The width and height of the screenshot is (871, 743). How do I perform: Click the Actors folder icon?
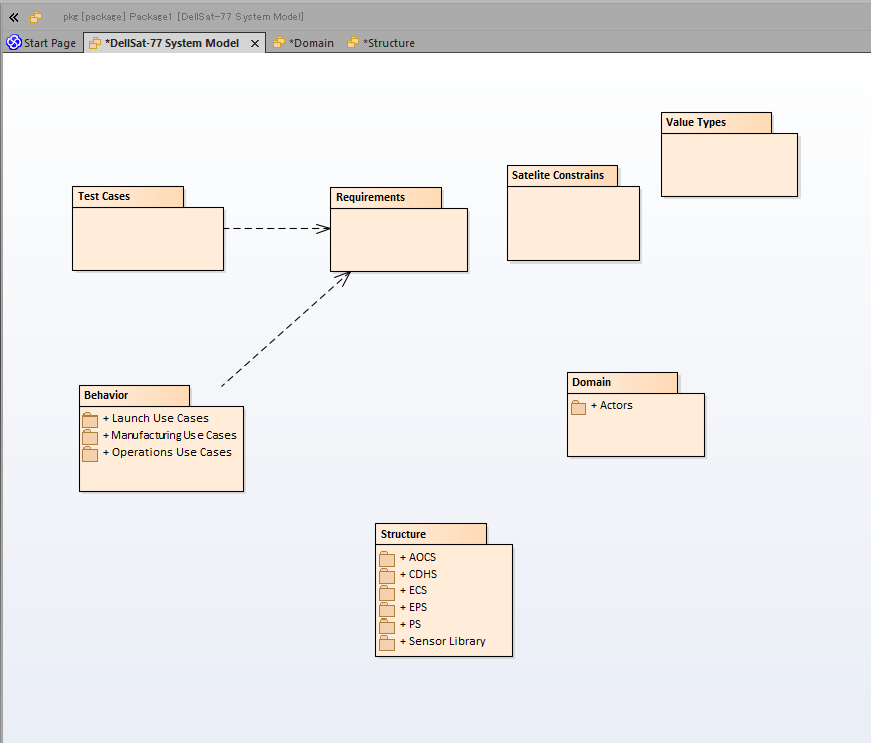[x=578, y=407]
